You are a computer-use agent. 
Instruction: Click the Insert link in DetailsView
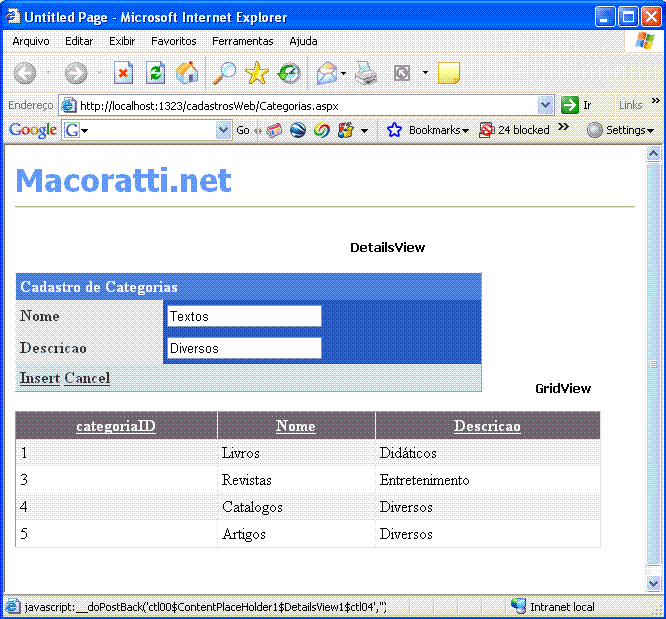(40, 378)
